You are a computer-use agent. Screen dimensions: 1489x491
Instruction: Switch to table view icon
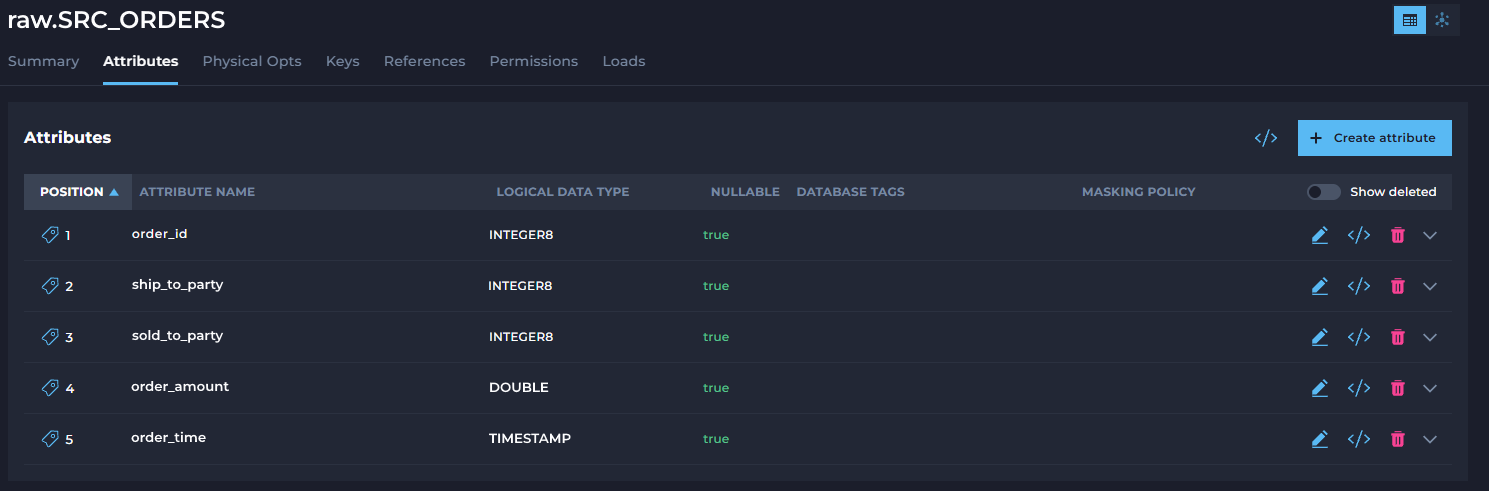[x=1410, y=20]
